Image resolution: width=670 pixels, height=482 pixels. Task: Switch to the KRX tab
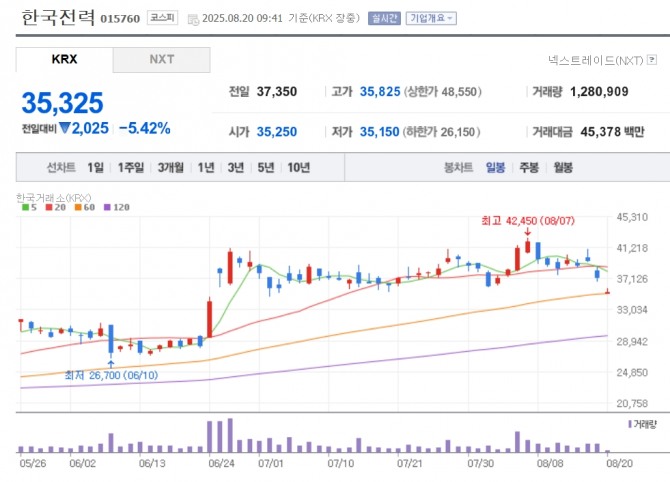(64, 59)
